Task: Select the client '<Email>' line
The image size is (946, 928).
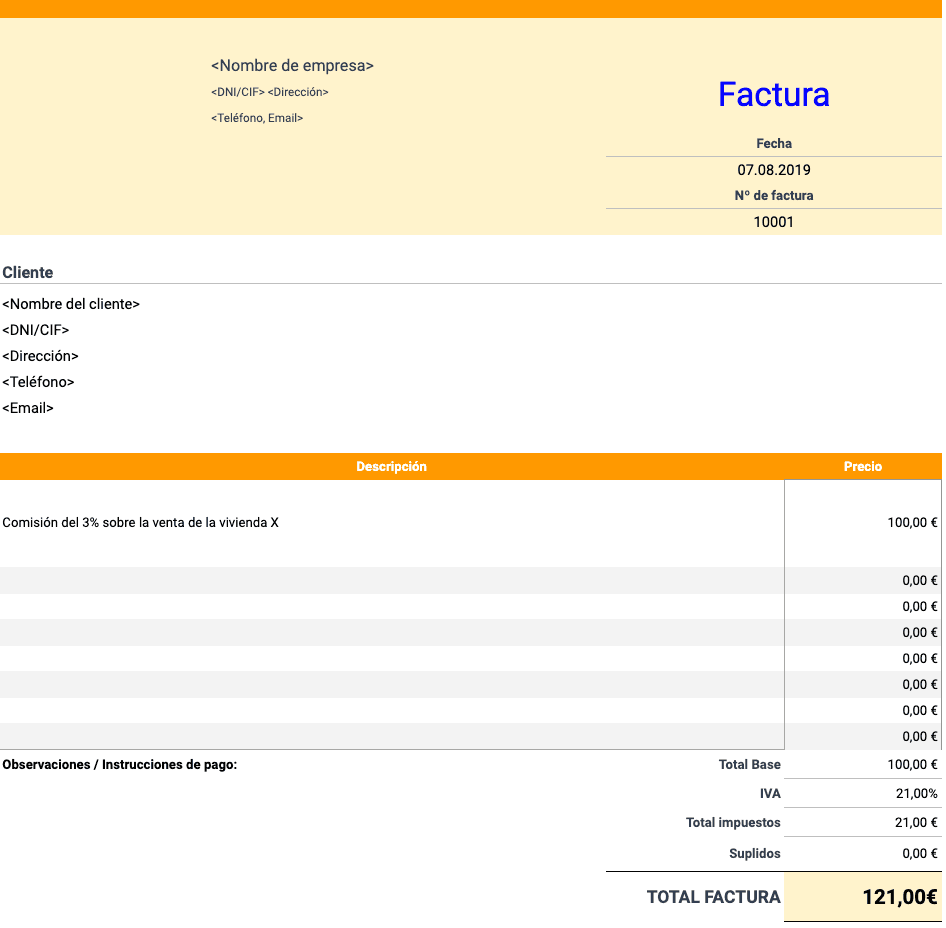Action: coord(28,408)
